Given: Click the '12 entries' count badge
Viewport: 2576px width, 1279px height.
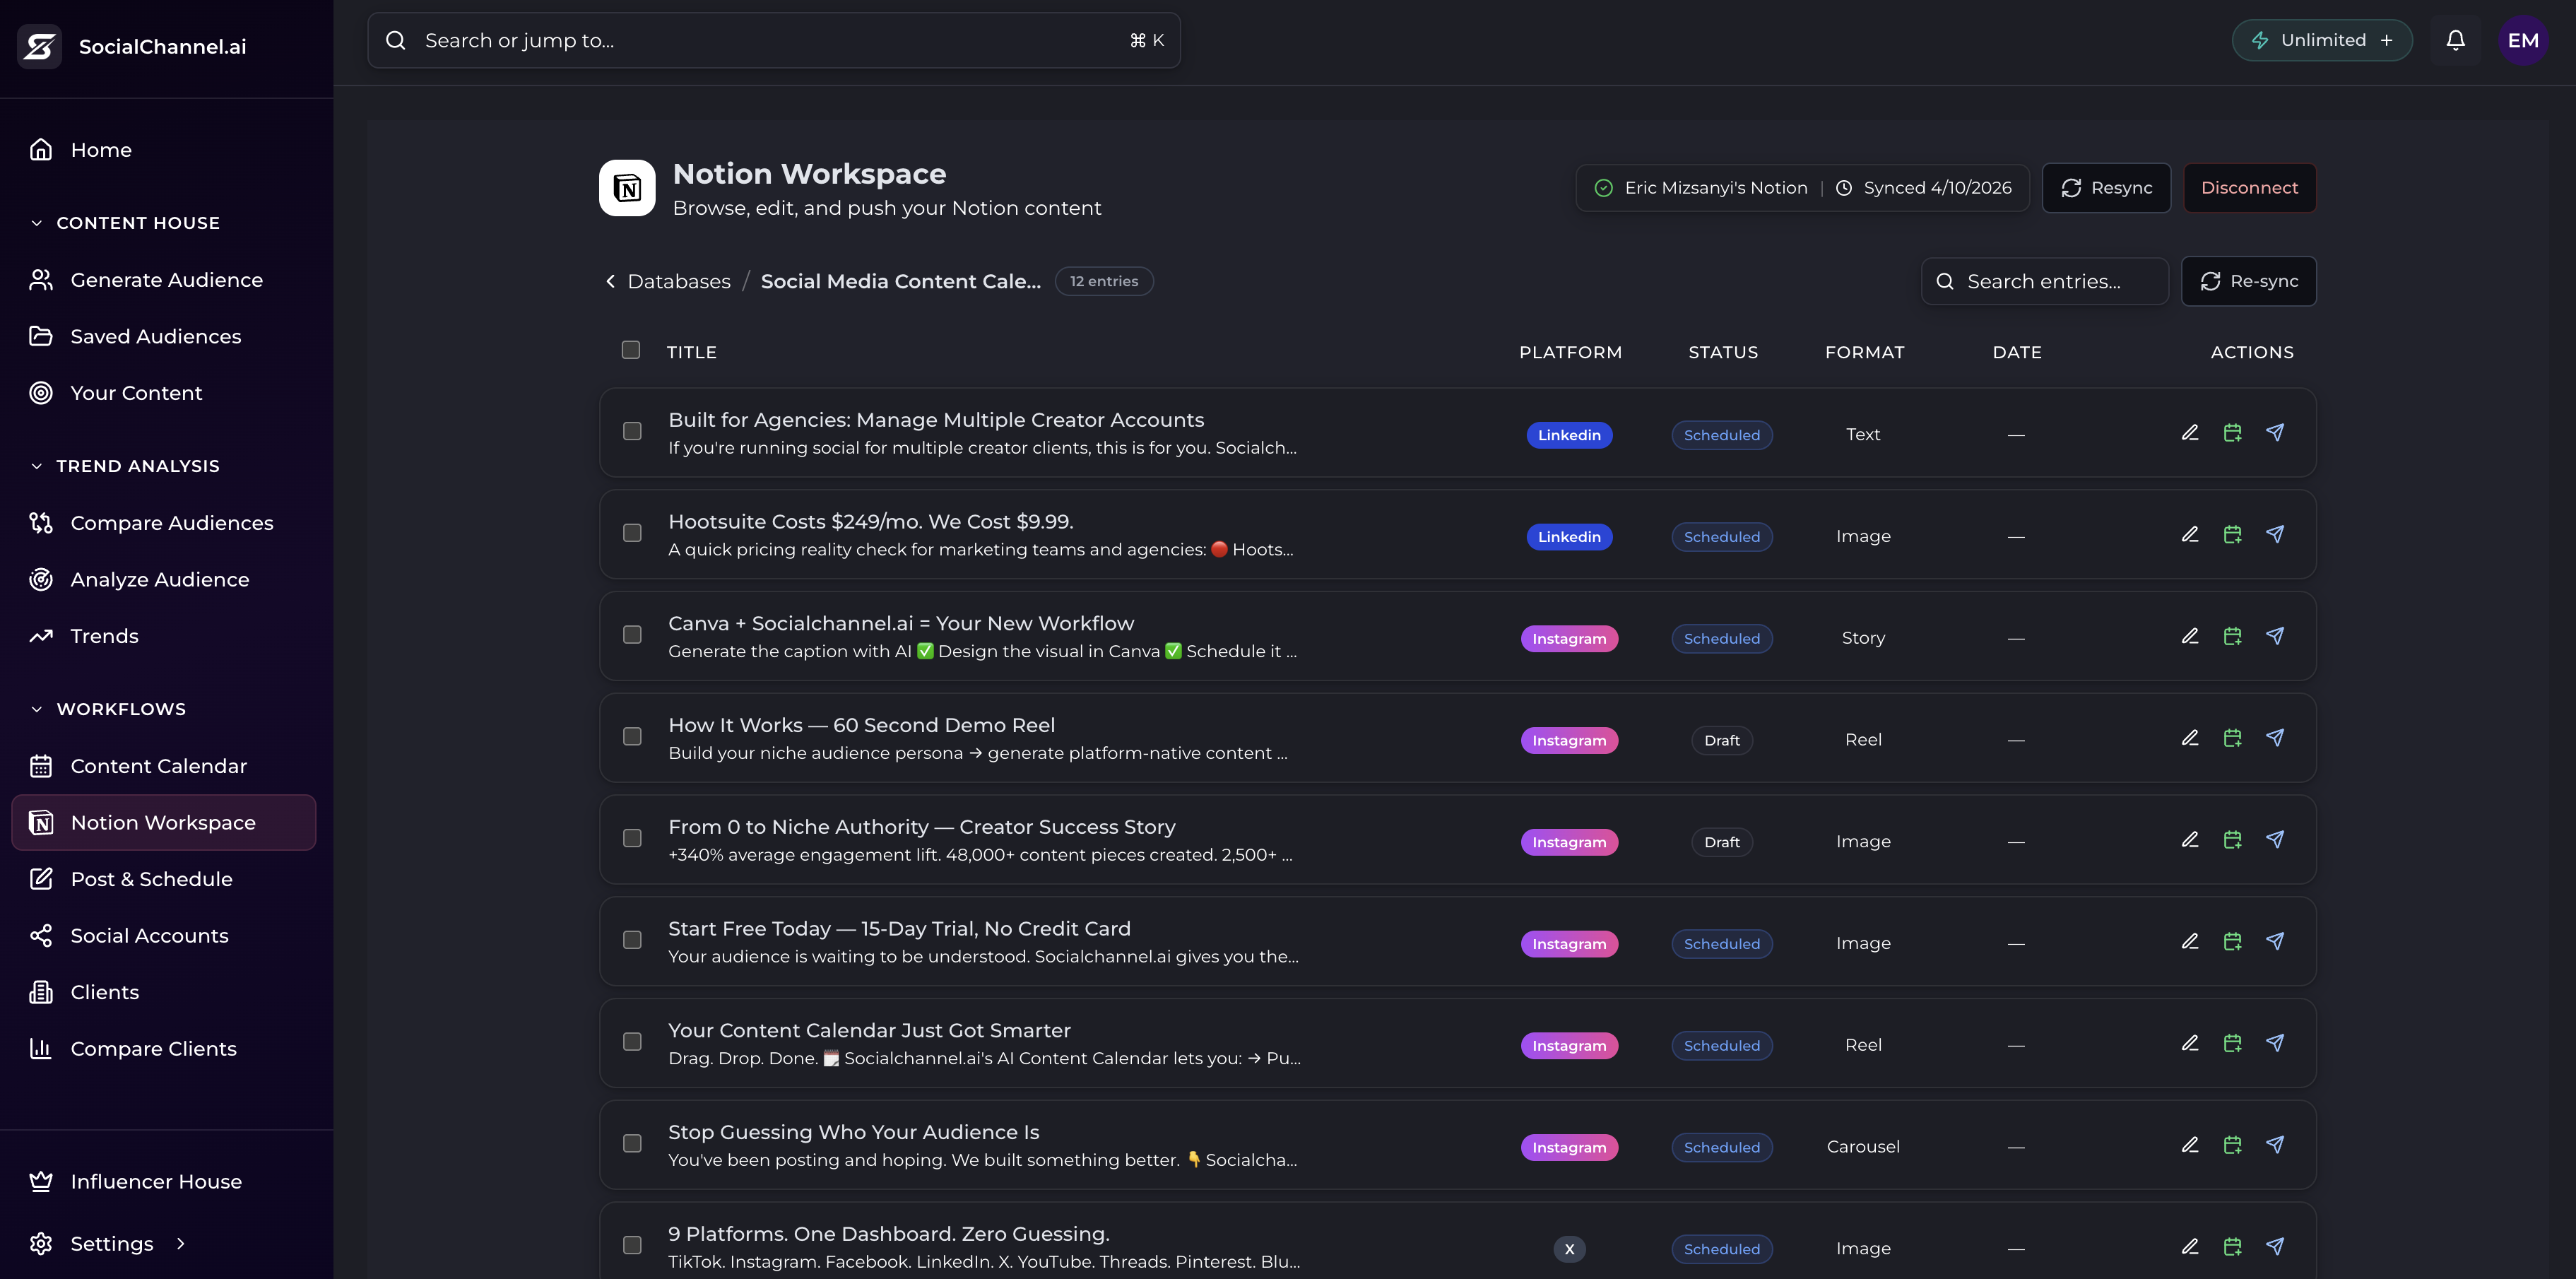Looking at the screenshot, I should pos(1104,282).
